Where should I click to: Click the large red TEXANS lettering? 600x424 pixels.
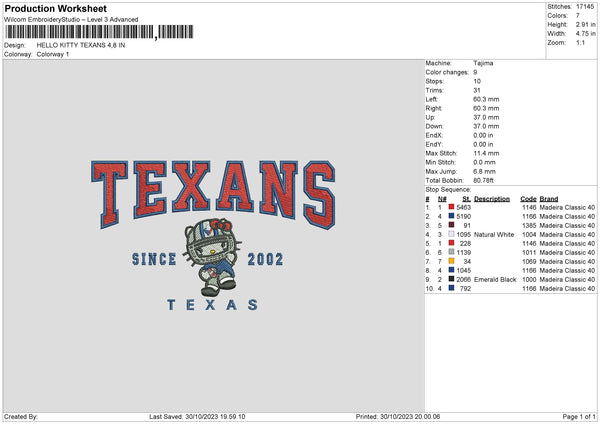tap(213, 194)
